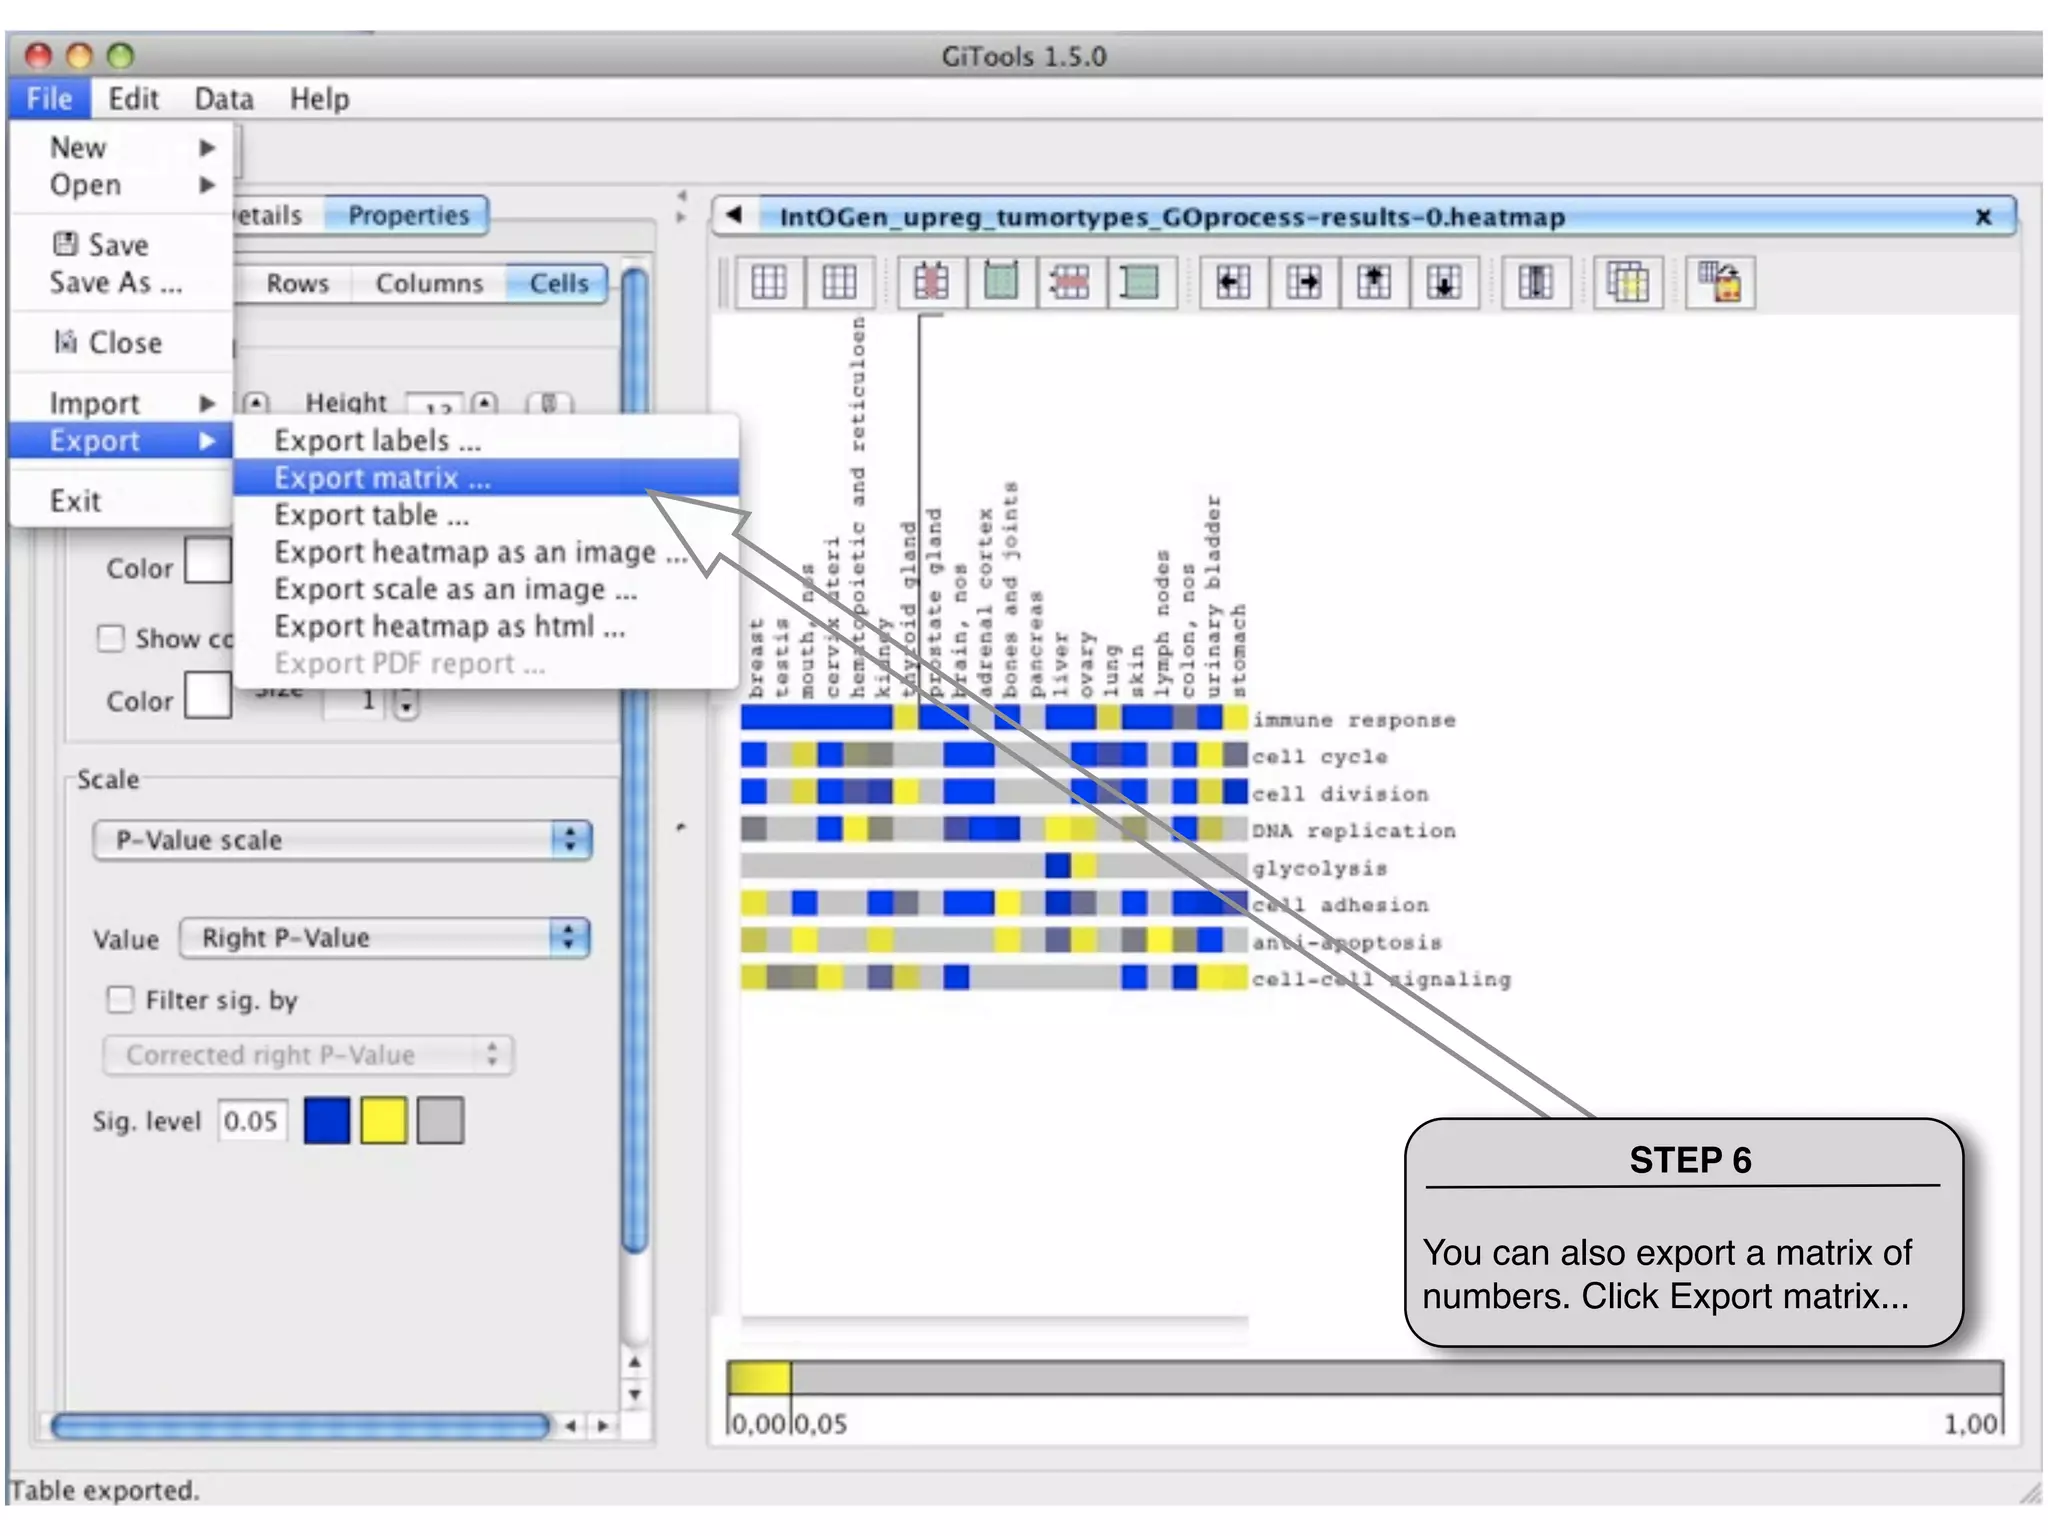This screenshot has height=1536, width=2048.
Task: Click the move column right icon
Action: click(x=1303, y=283)
